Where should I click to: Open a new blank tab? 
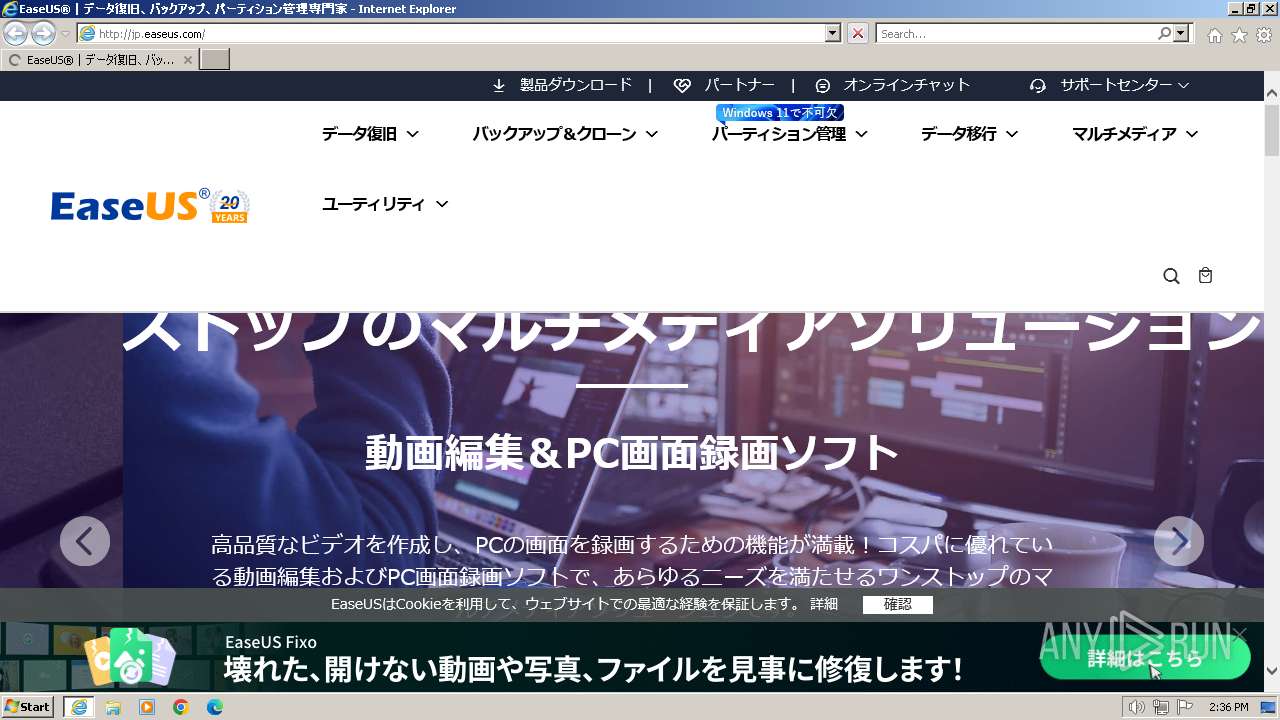coord(215,60)
